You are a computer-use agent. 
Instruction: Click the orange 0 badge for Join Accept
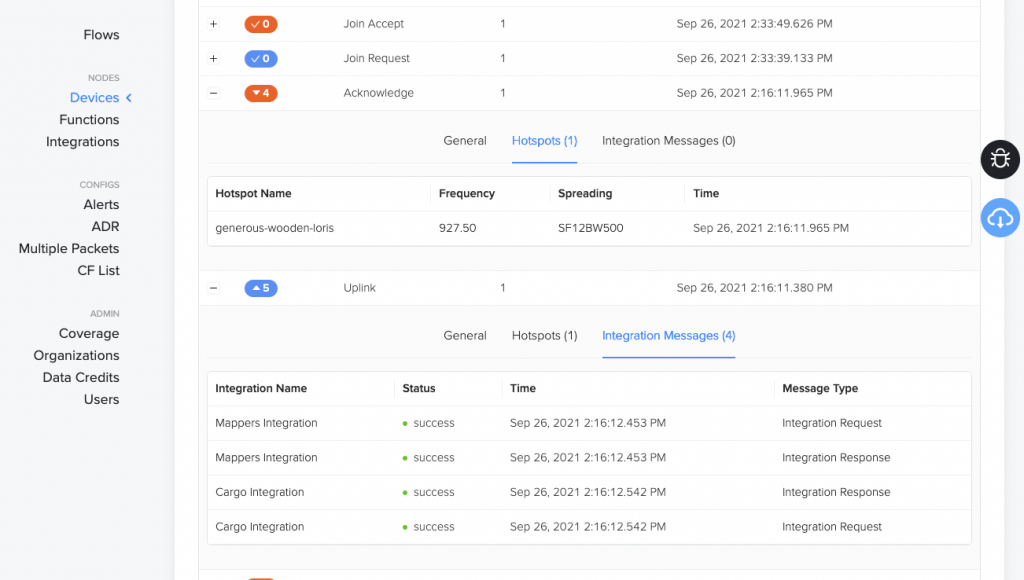(261, 24)
